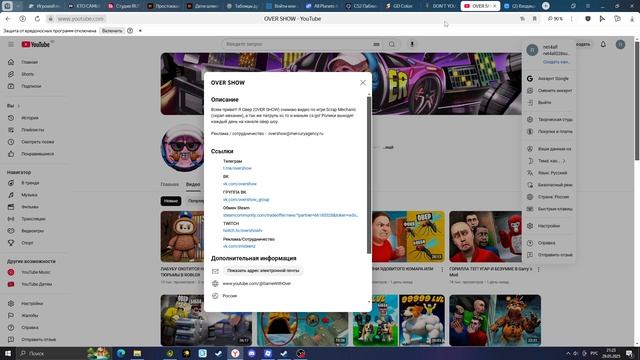The height and width of the screenshot is (360, 640).
Task: Expand the 'Язык: Русский' option
Action: click(549, 173)
